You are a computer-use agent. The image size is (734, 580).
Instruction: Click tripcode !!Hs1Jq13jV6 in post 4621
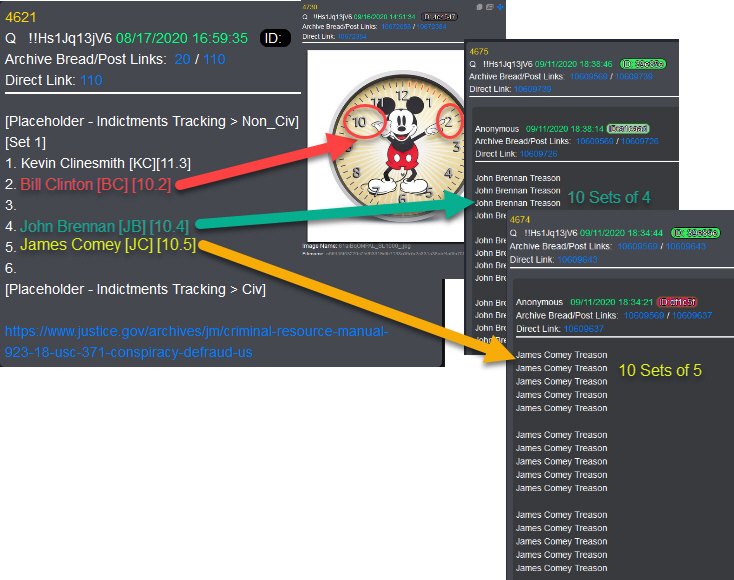(70, 38)
